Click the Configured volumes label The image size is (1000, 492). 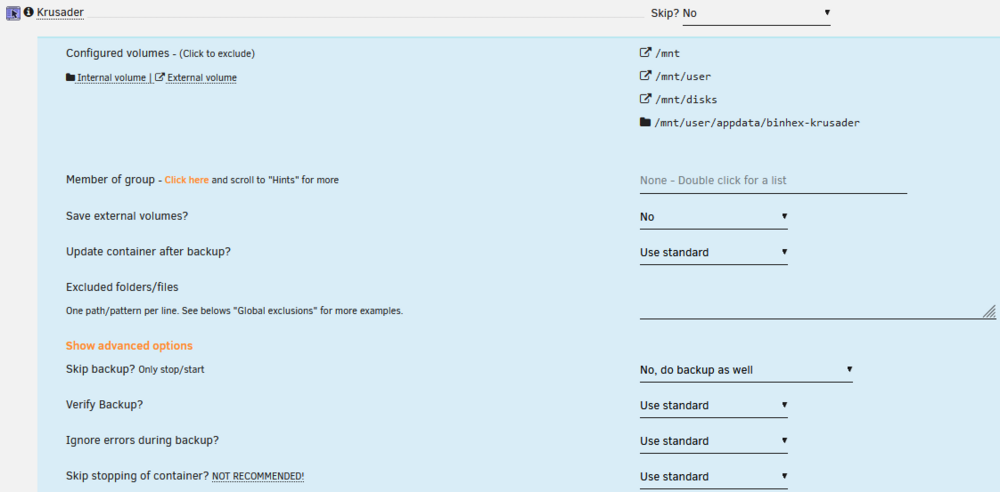point(118,54)
